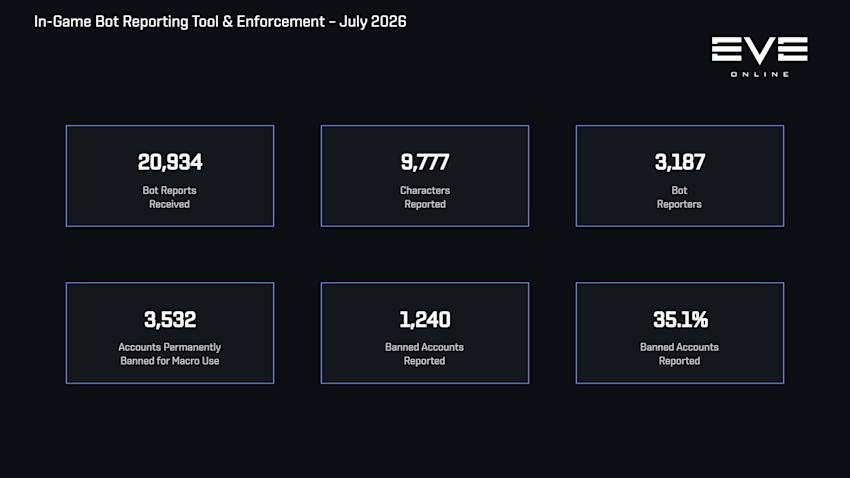Click the 9,777 number
Viewport: 850px width, 478px height.
tap(425, 162)
